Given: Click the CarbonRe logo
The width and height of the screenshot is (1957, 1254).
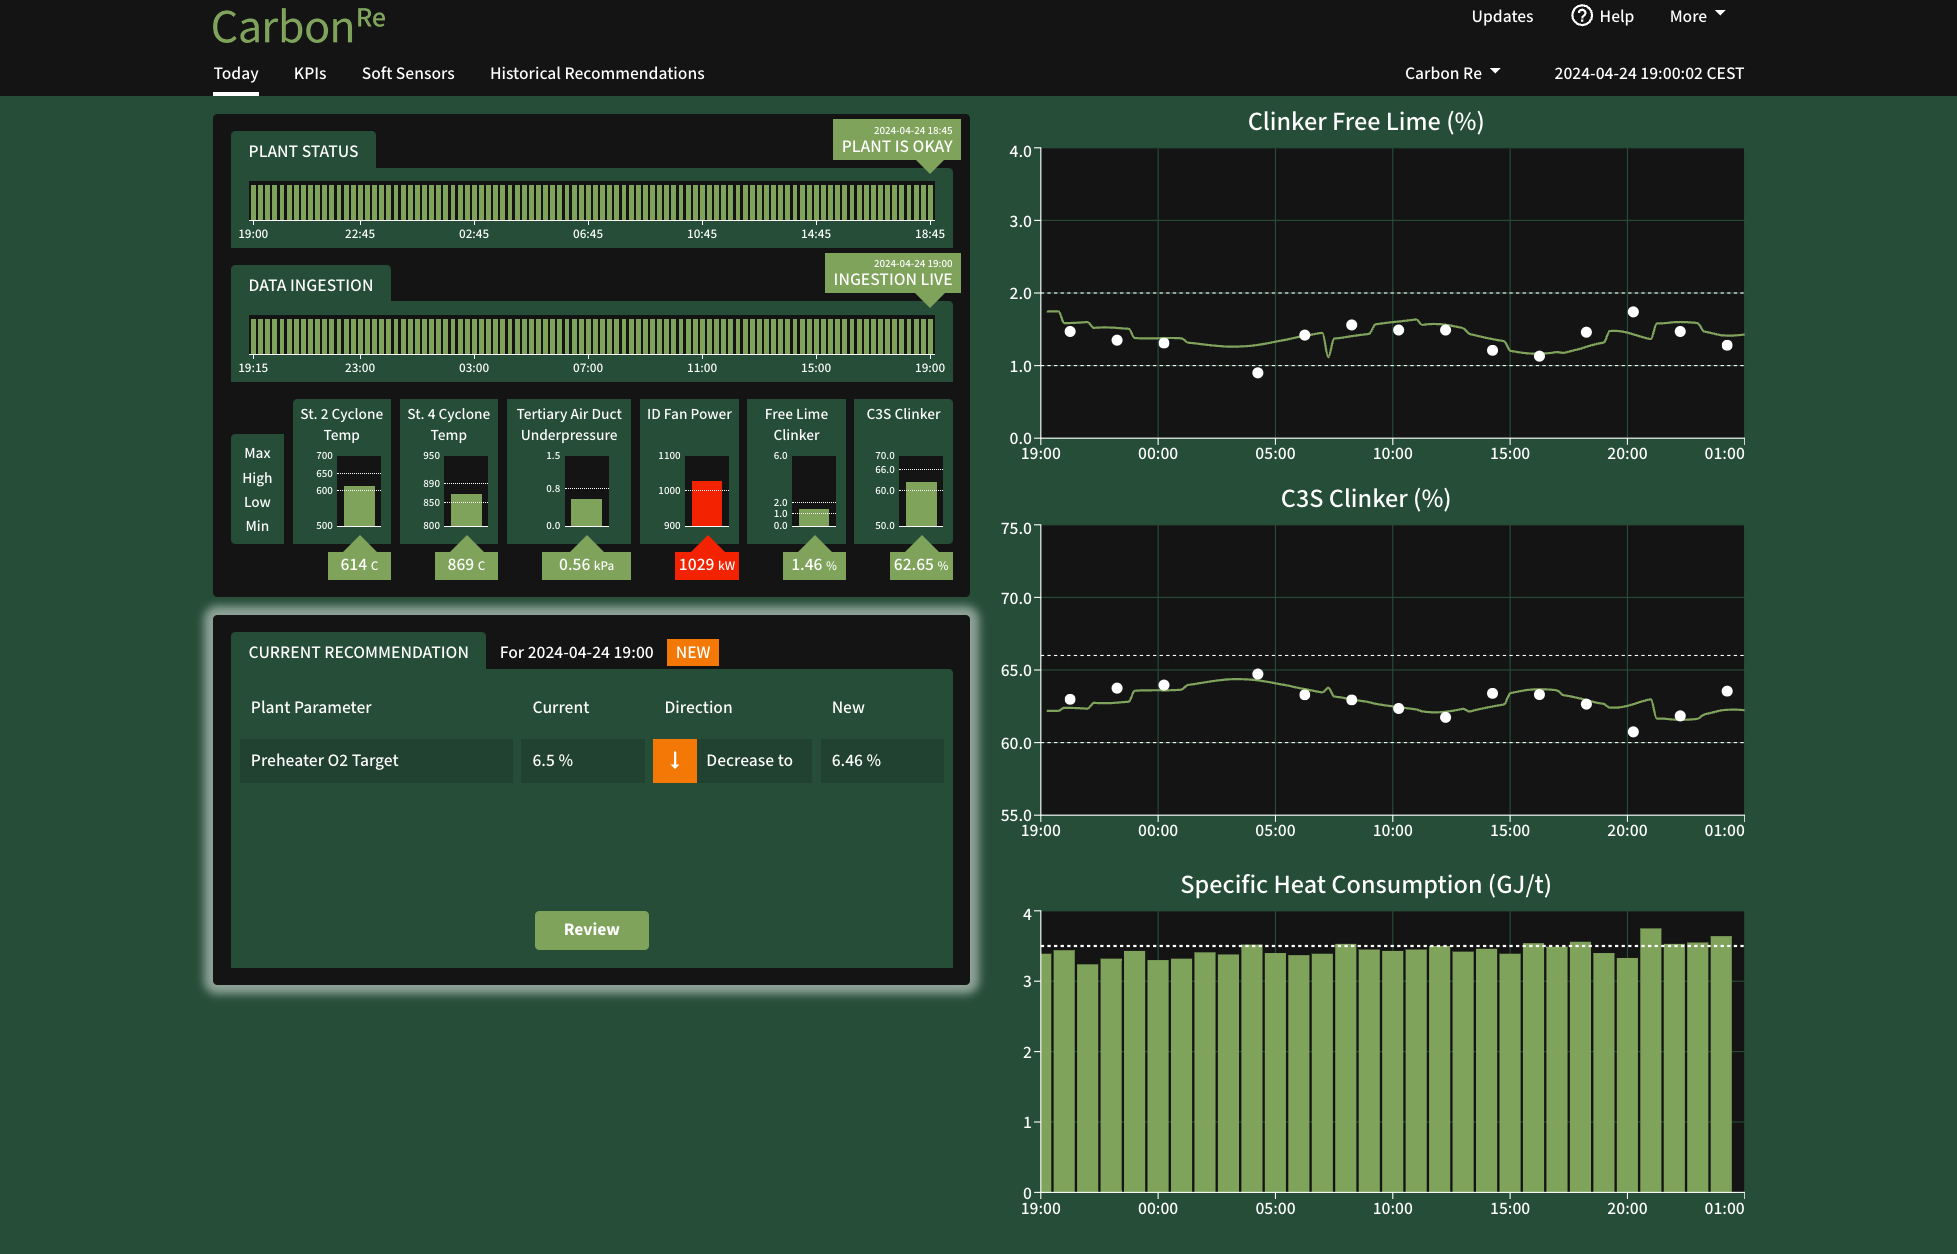Looking at the screenshot, I should 298,26.
